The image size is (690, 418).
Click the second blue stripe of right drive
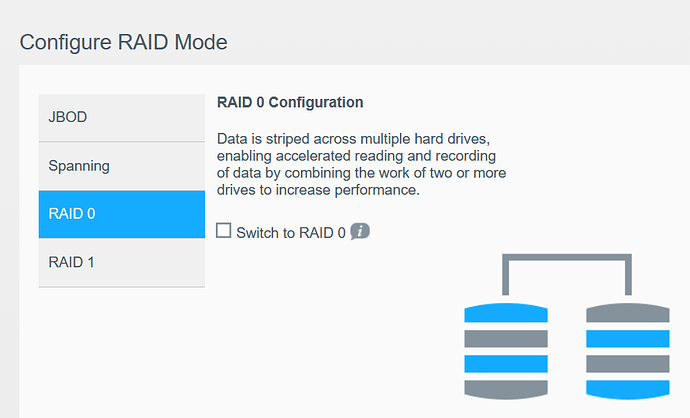coord(627,338)
